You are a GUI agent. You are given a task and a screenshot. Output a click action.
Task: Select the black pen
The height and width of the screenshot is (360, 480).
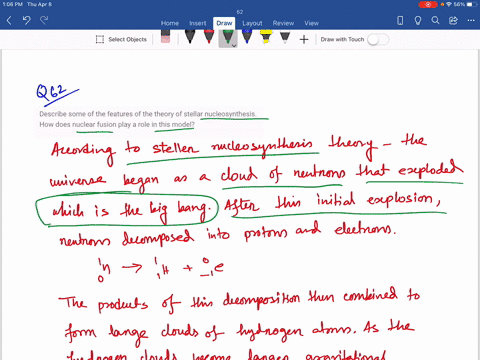click(x=190, y=37)
